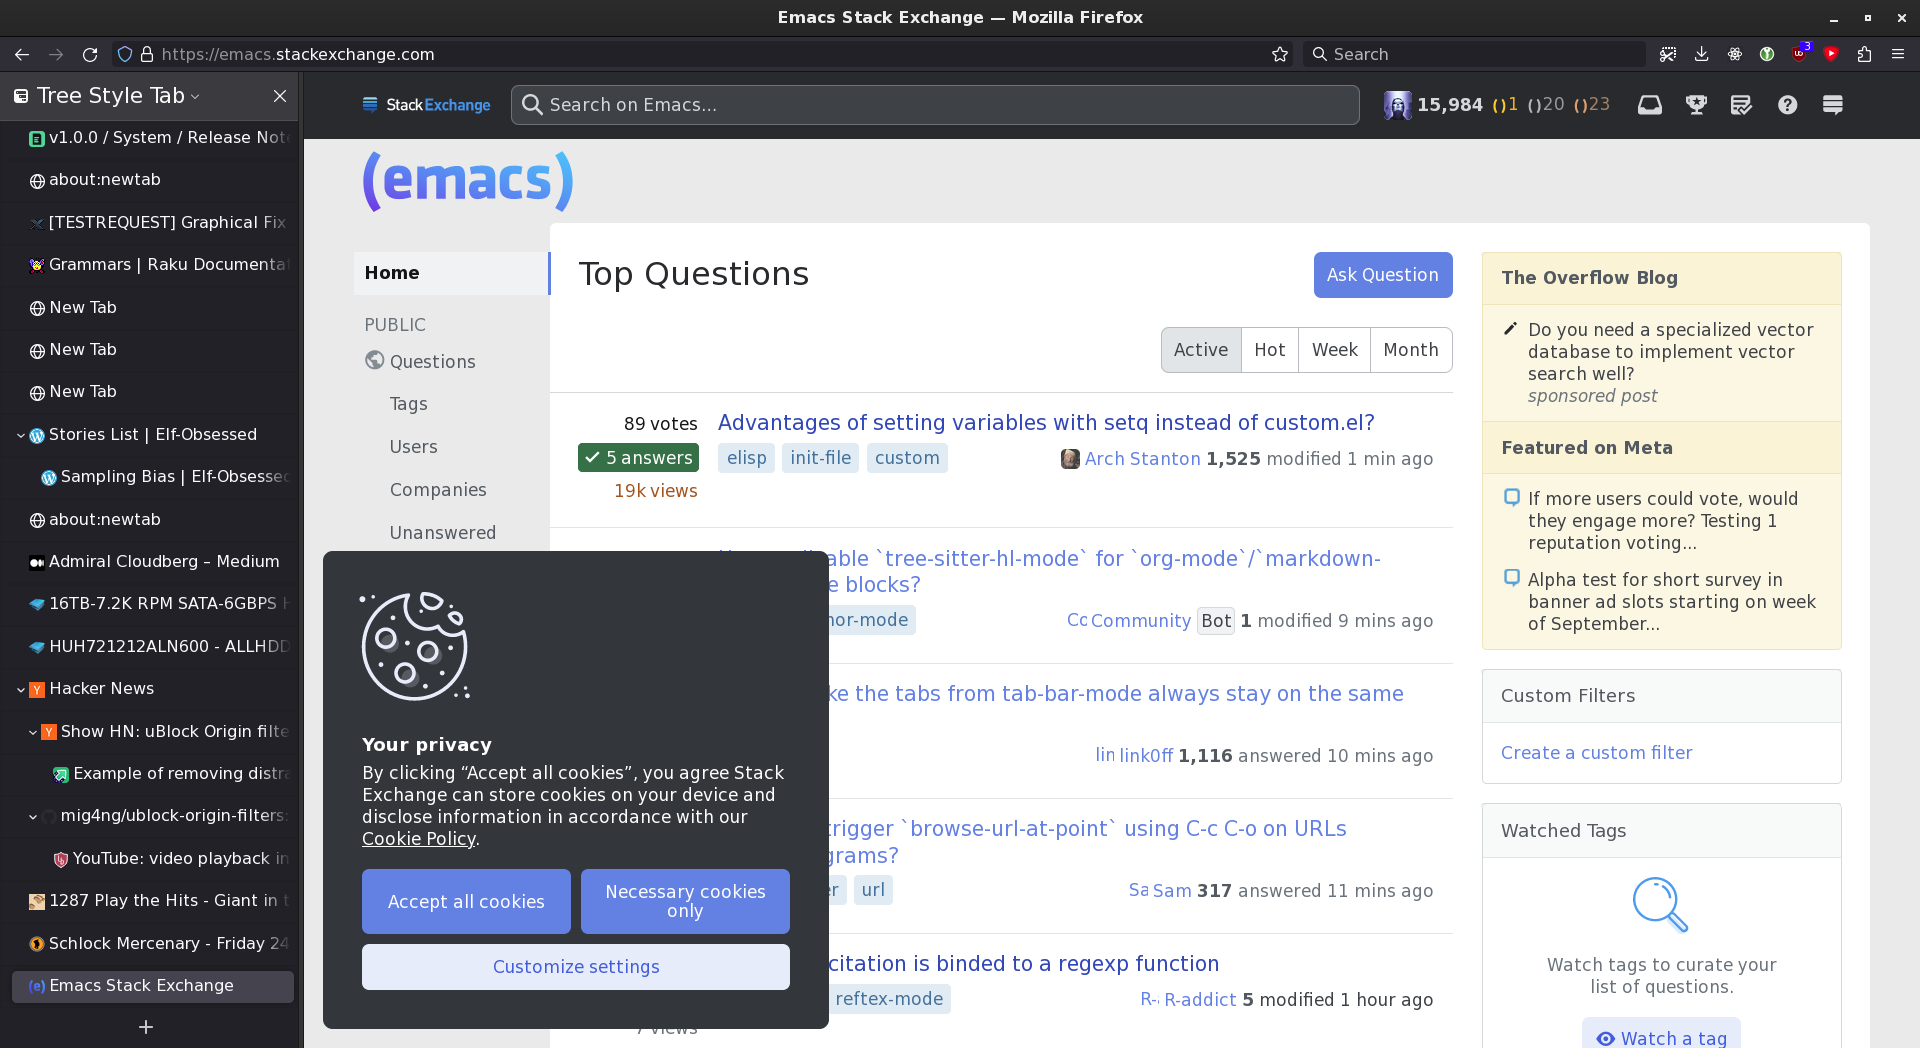Open the Stack Exchange logo link
Viewport: 1920px width, 1048px height.
pyautogui.click(x=426, y=105)
